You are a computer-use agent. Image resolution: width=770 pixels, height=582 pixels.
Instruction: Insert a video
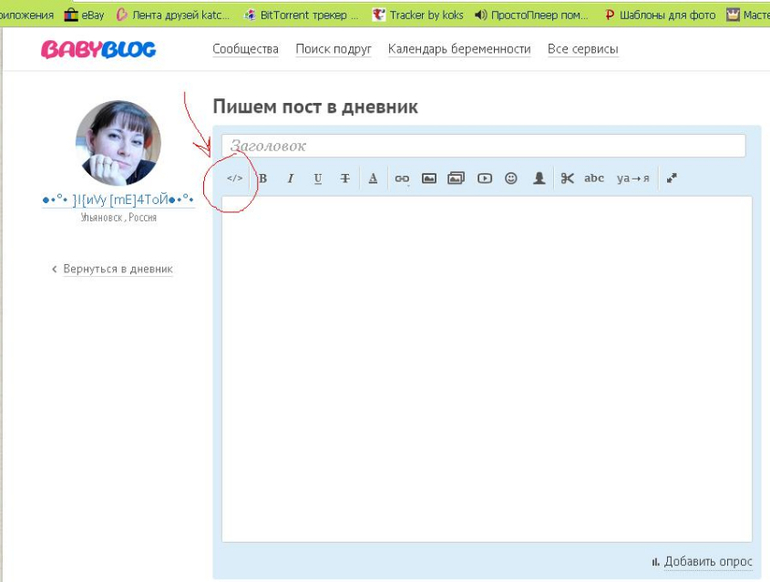click(x=484, y=178)
